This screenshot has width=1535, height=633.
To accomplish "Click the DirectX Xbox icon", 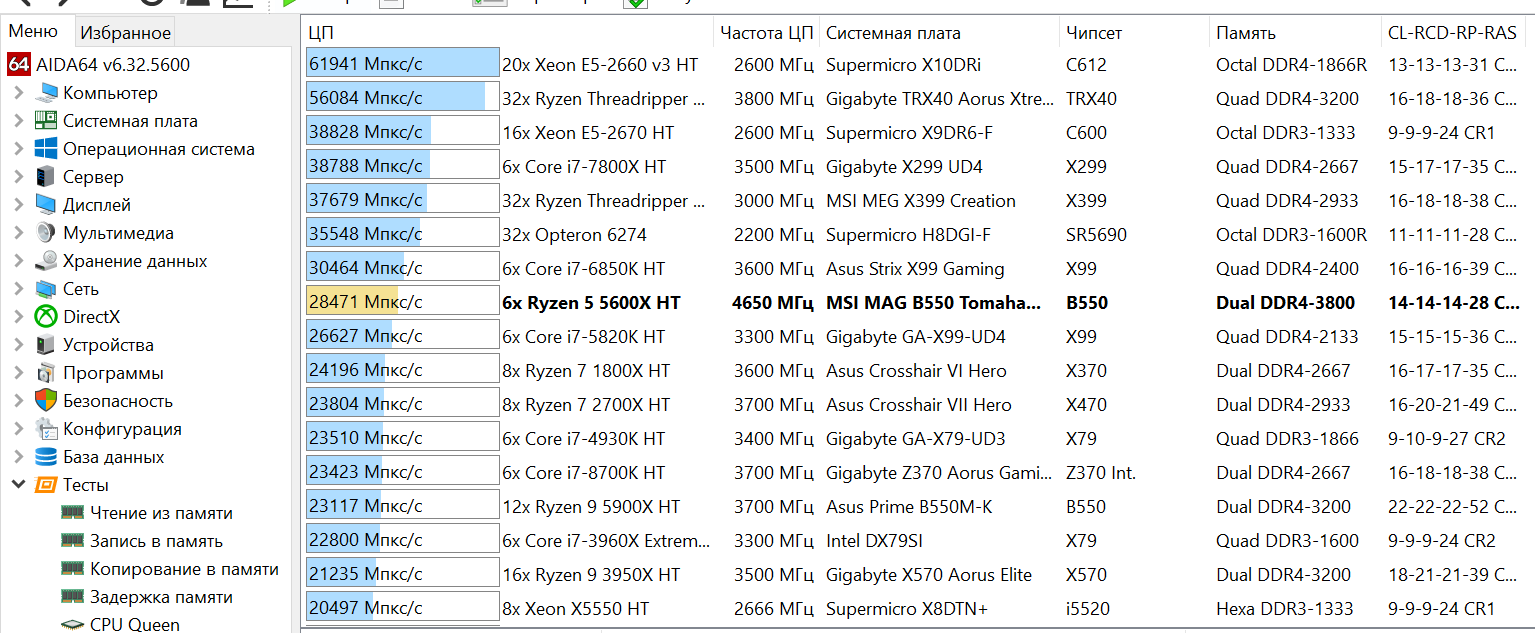I will [x=46, y=317].
